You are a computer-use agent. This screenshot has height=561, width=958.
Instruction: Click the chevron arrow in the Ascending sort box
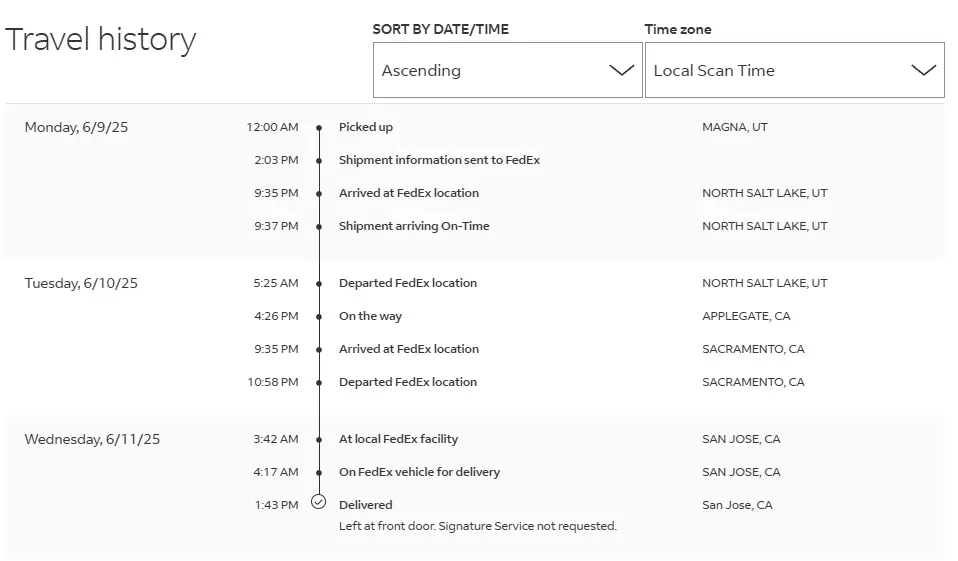pyautogui.click(x=621, y=70)
